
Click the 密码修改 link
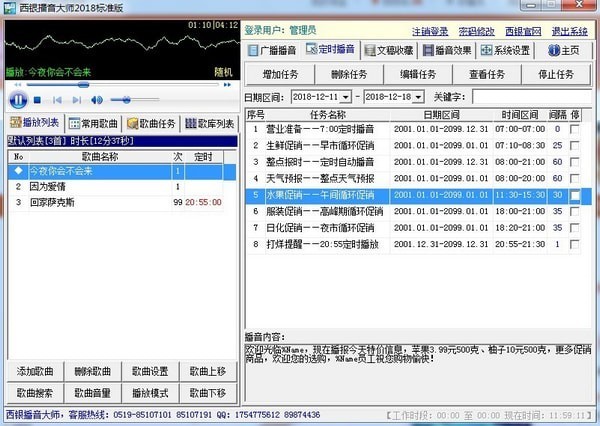click(x=476, y=31)
